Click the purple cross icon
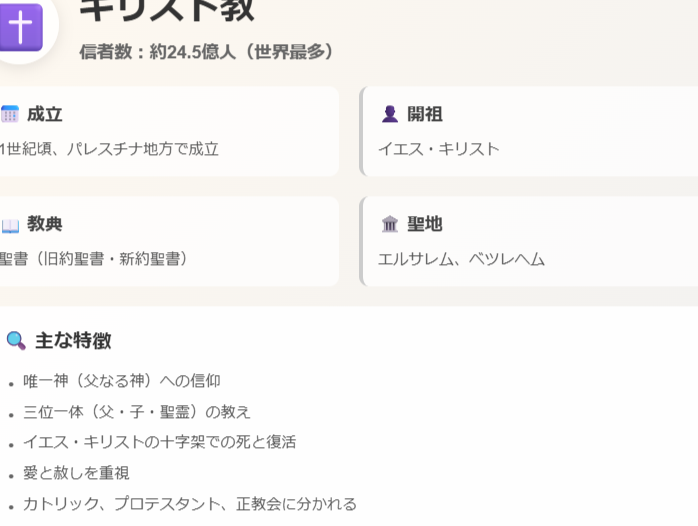The height and width of the screenshot is (526, 698). [x=21, y=27]
